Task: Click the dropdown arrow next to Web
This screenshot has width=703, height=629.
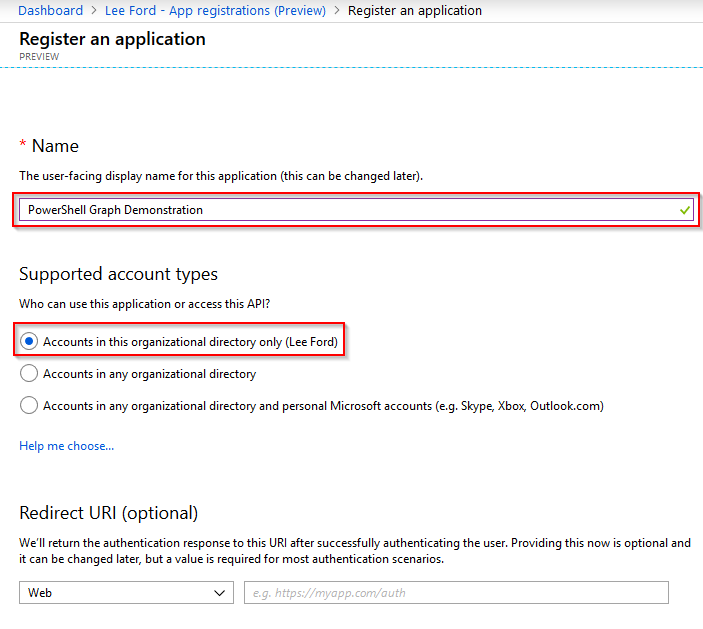Action: (219, 593)
